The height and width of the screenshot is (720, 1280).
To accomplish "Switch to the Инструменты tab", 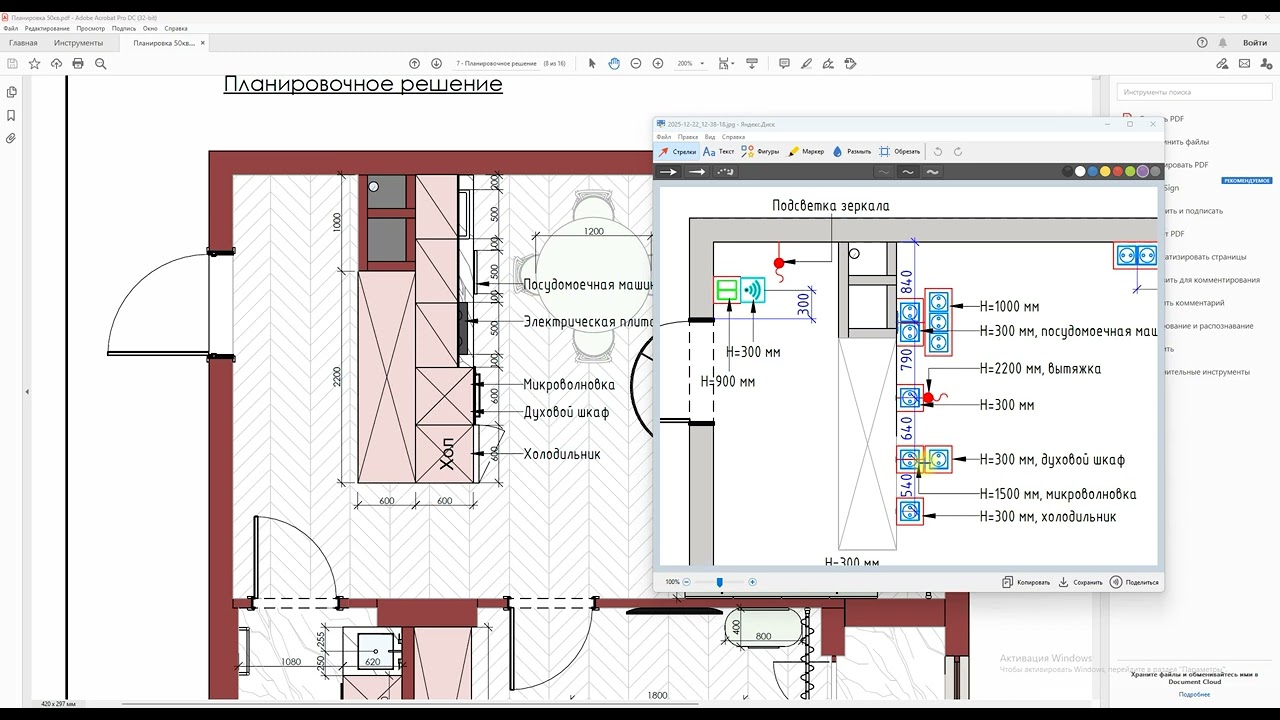I will pos(78,43).
